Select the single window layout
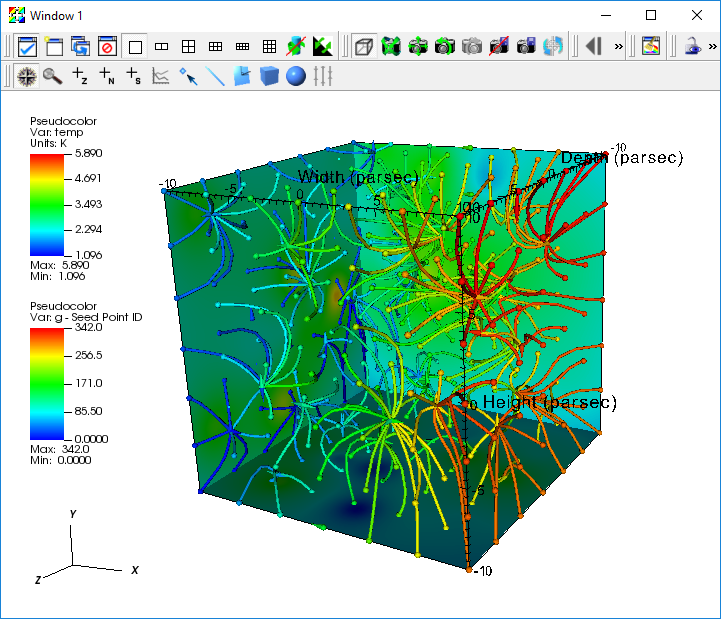 [x=135, y=46]
